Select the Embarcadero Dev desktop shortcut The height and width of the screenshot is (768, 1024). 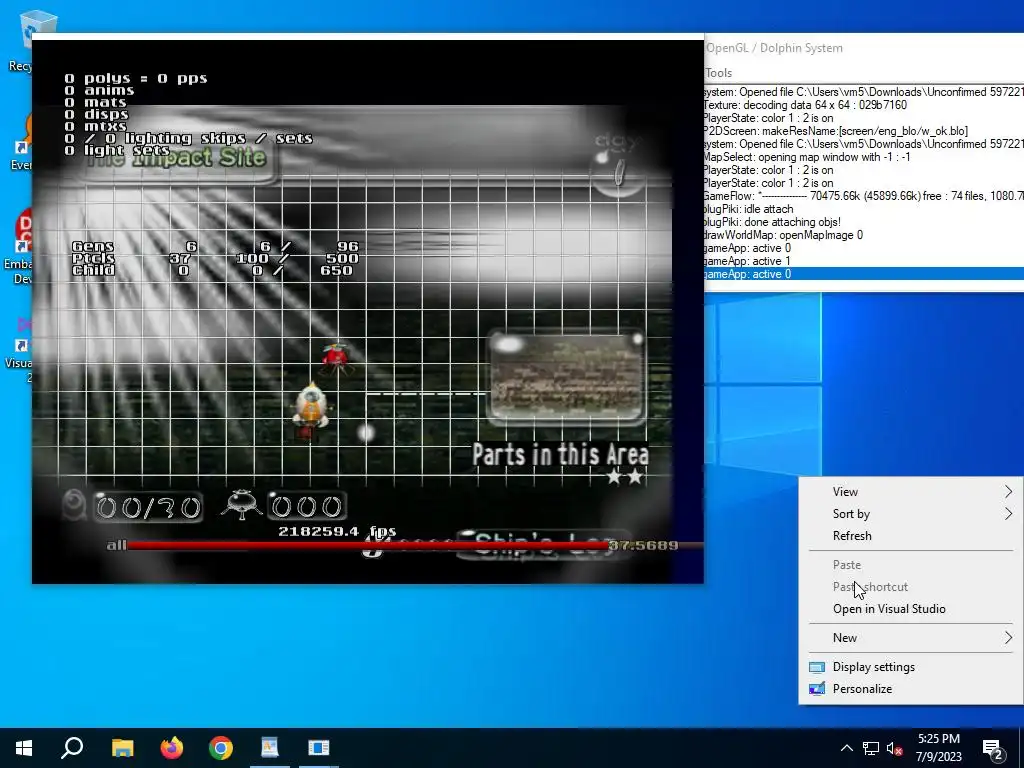(x=20, y=248)
